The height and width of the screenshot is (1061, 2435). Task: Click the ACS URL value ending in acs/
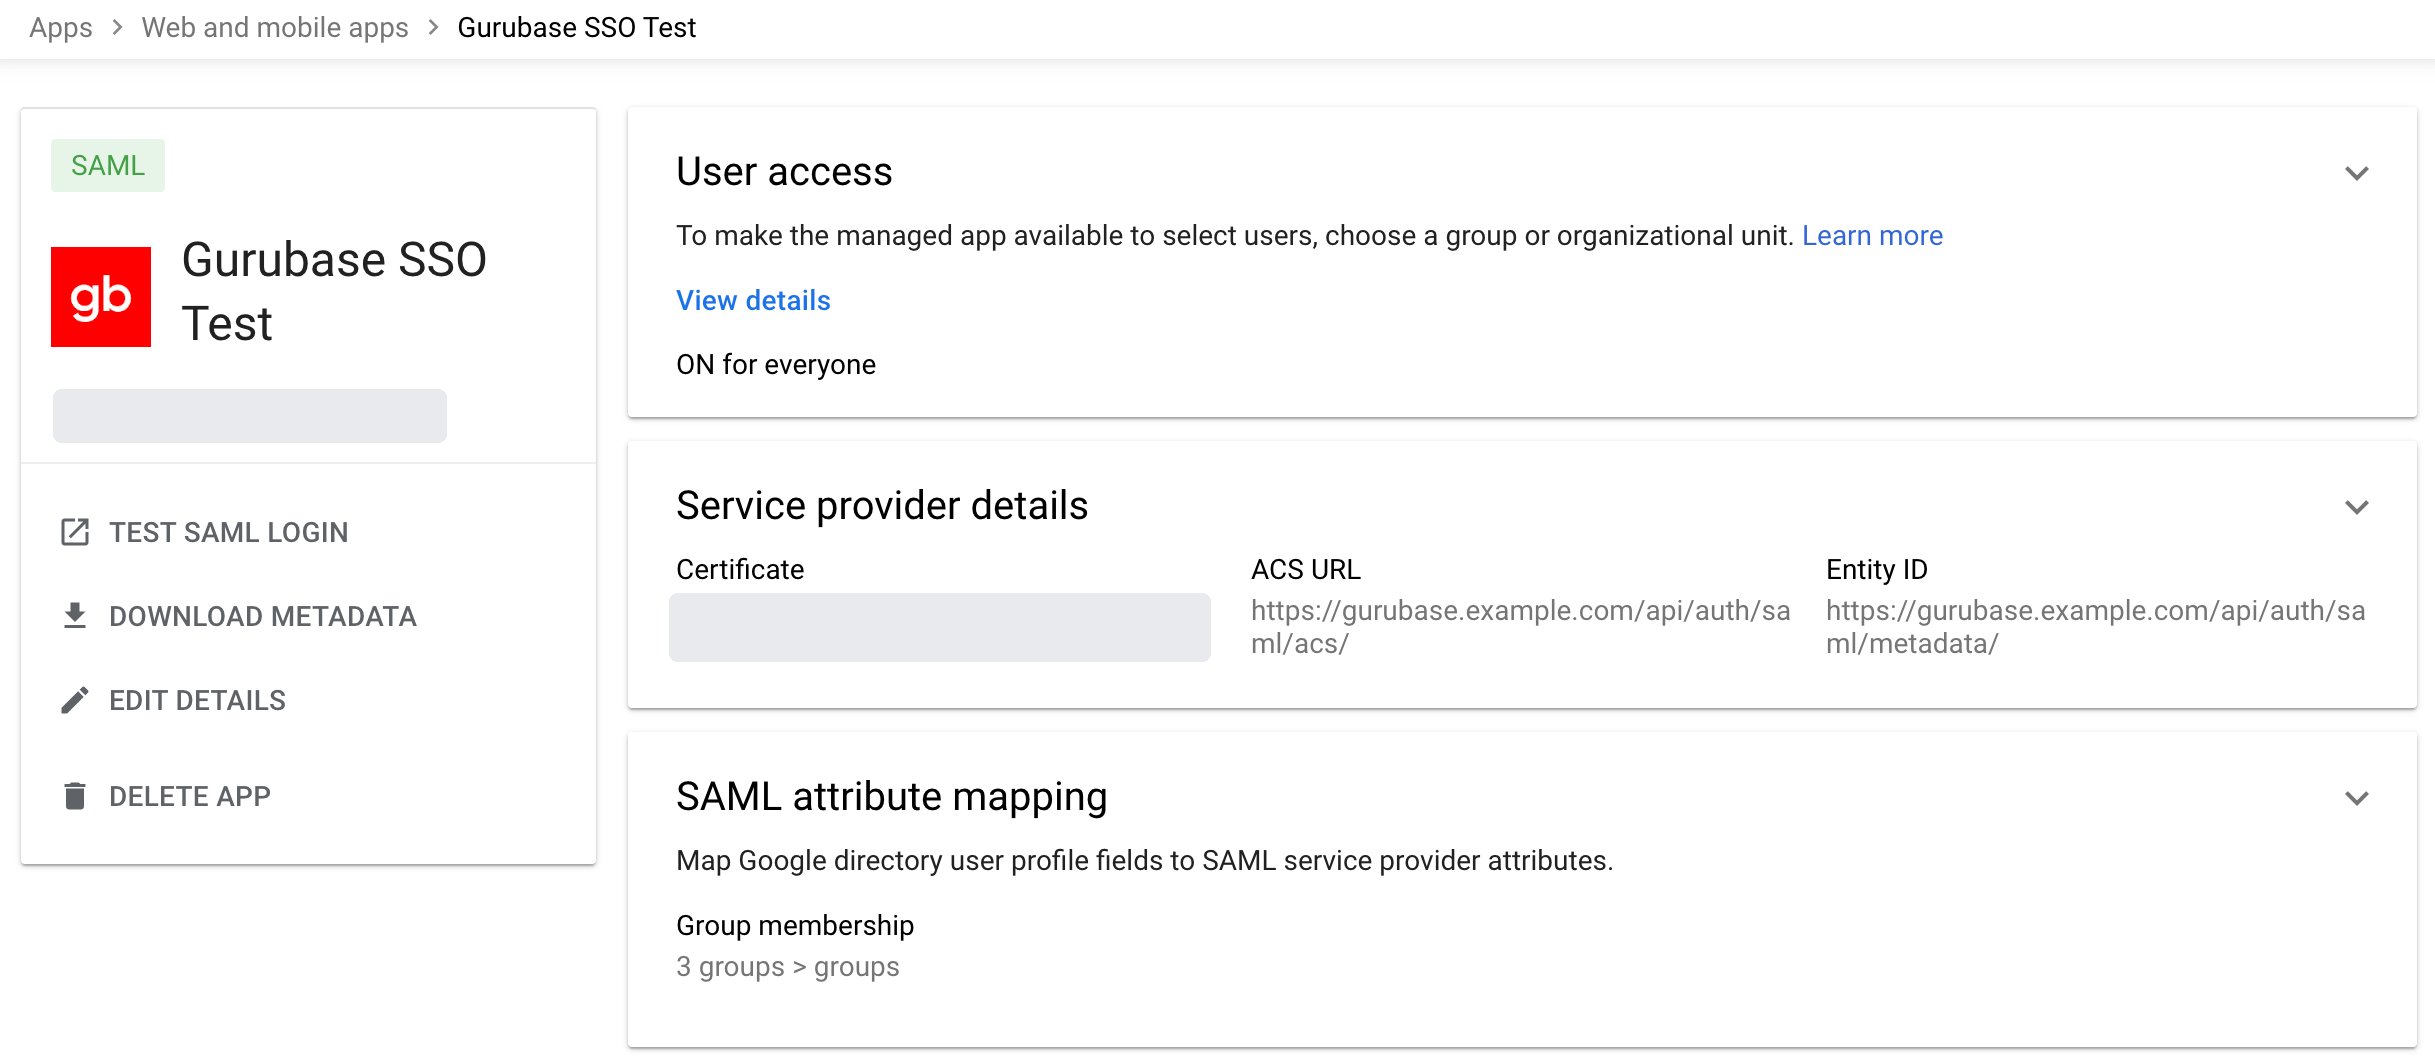tap(1520, 627)
